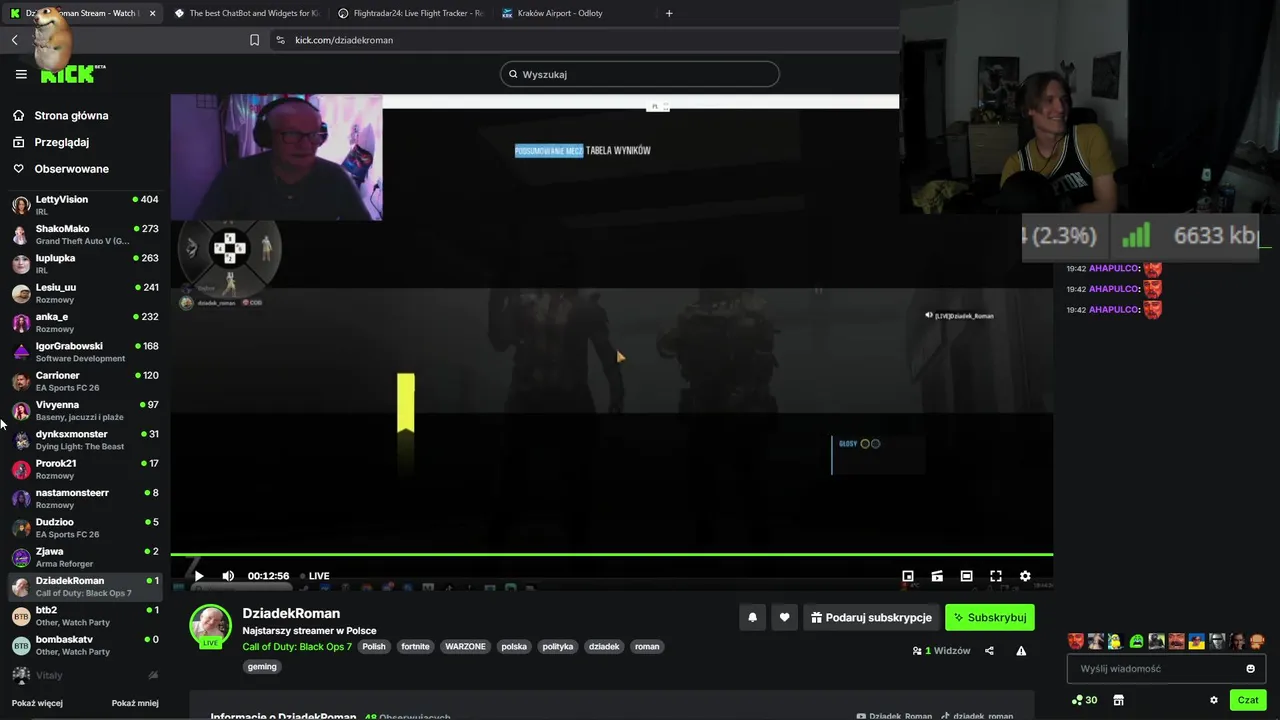Mute the player volume
The image size is (1280, 720).
point(228,576)
